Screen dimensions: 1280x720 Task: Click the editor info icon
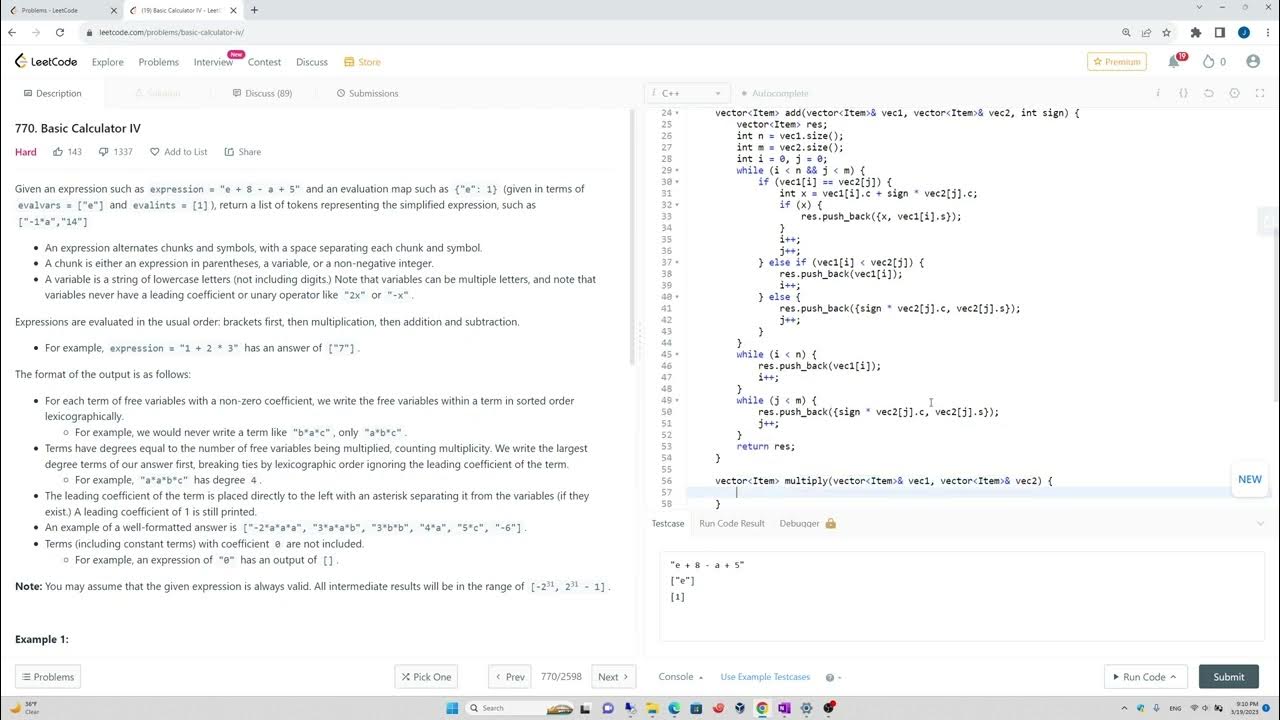coord(1158,93)
